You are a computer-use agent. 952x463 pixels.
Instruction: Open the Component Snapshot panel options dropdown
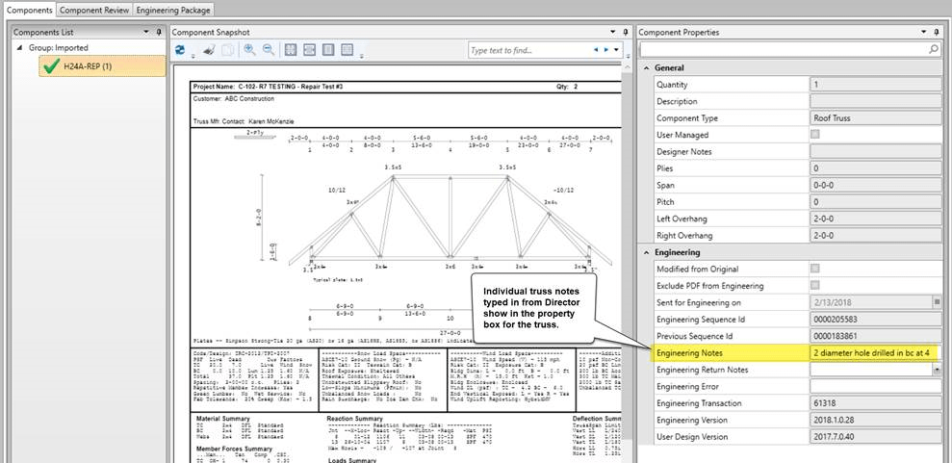pos(614,32)
